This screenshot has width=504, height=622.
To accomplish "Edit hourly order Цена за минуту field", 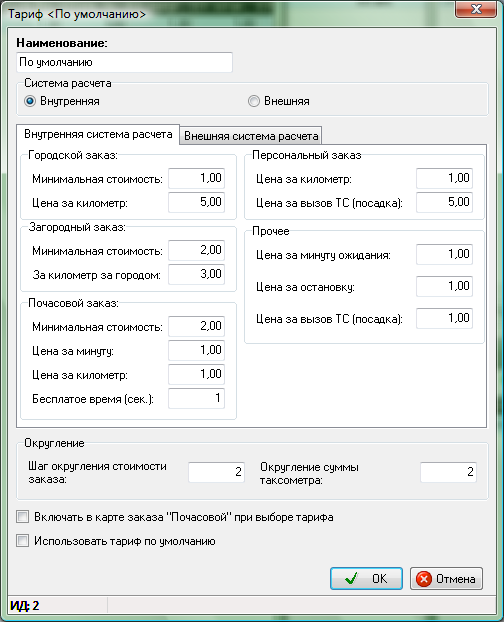I will click(196, 350).
